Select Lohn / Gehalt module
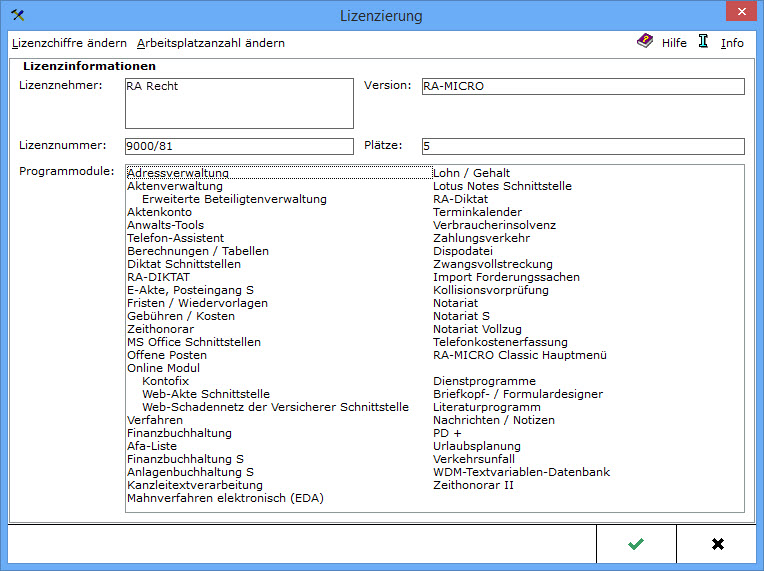Screen dimensions: 764x571 point(471,173)
